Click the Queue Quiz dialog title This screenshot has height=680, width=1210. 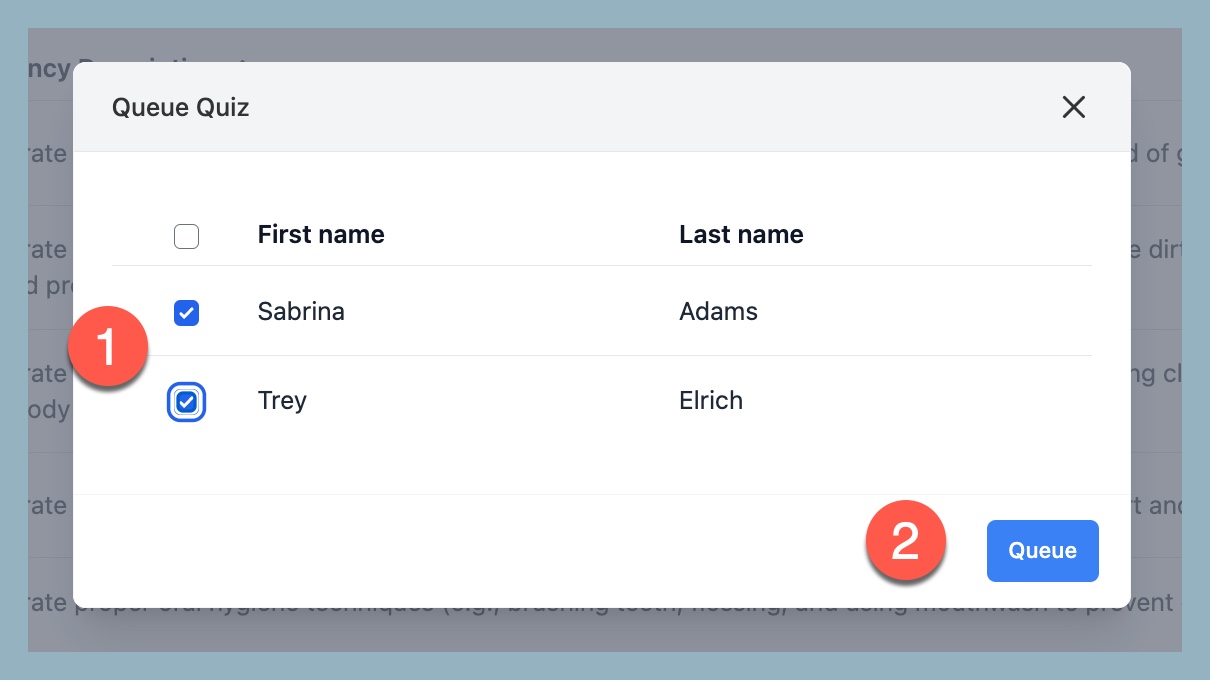tap(180, 107)
